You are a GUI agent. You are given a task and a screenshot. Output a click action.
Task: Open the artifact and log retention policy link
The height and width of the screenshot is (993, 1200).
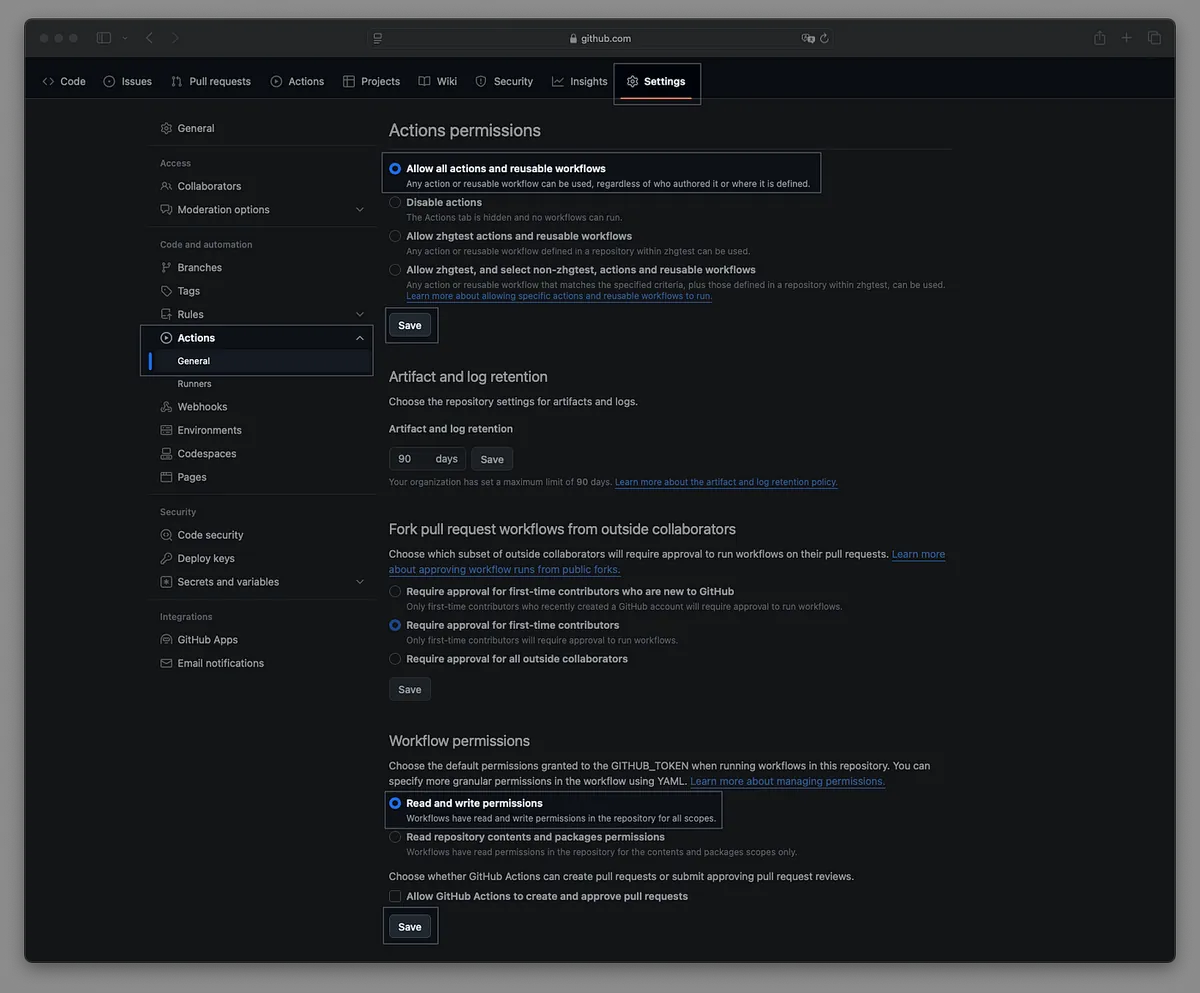click(x=726, y=483)
